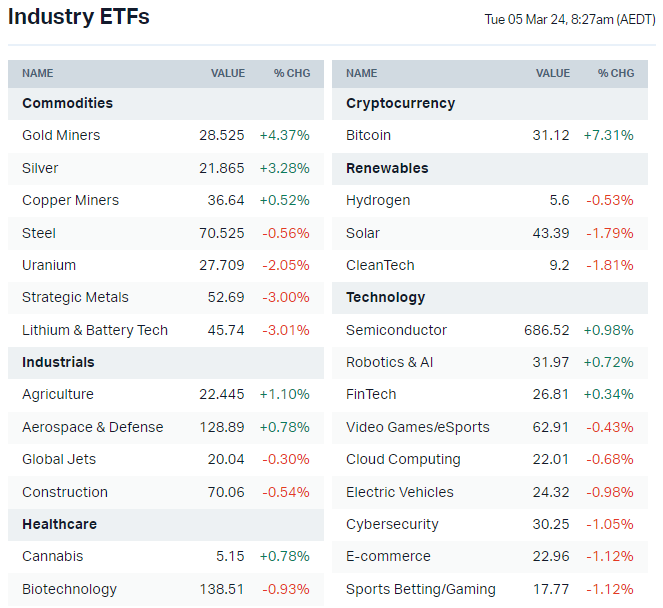663x608 pixels.
Task: Select the Copper Miners entry
Action: [70, 200]
